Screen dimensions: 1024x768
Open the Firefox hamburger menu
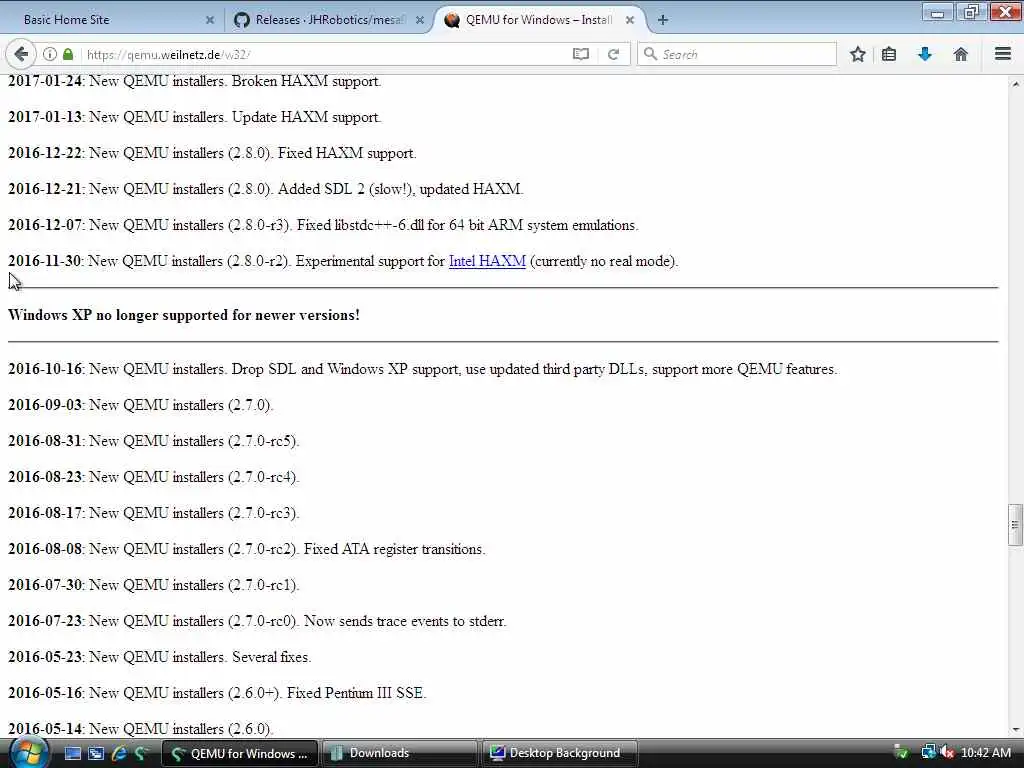tap(1002, 54)
